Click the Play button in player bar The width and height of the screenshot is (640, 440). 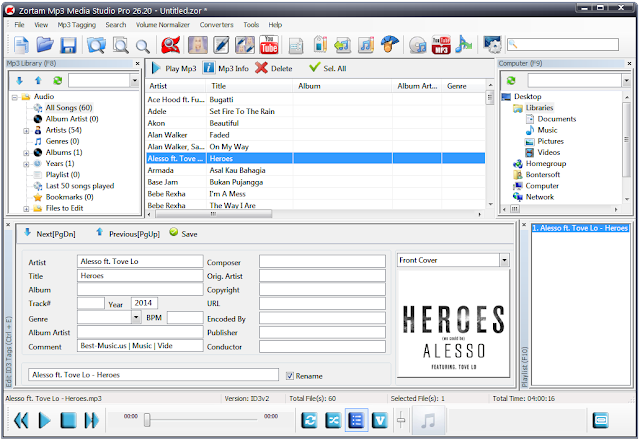pyautogui.click(x=44, y=420)
